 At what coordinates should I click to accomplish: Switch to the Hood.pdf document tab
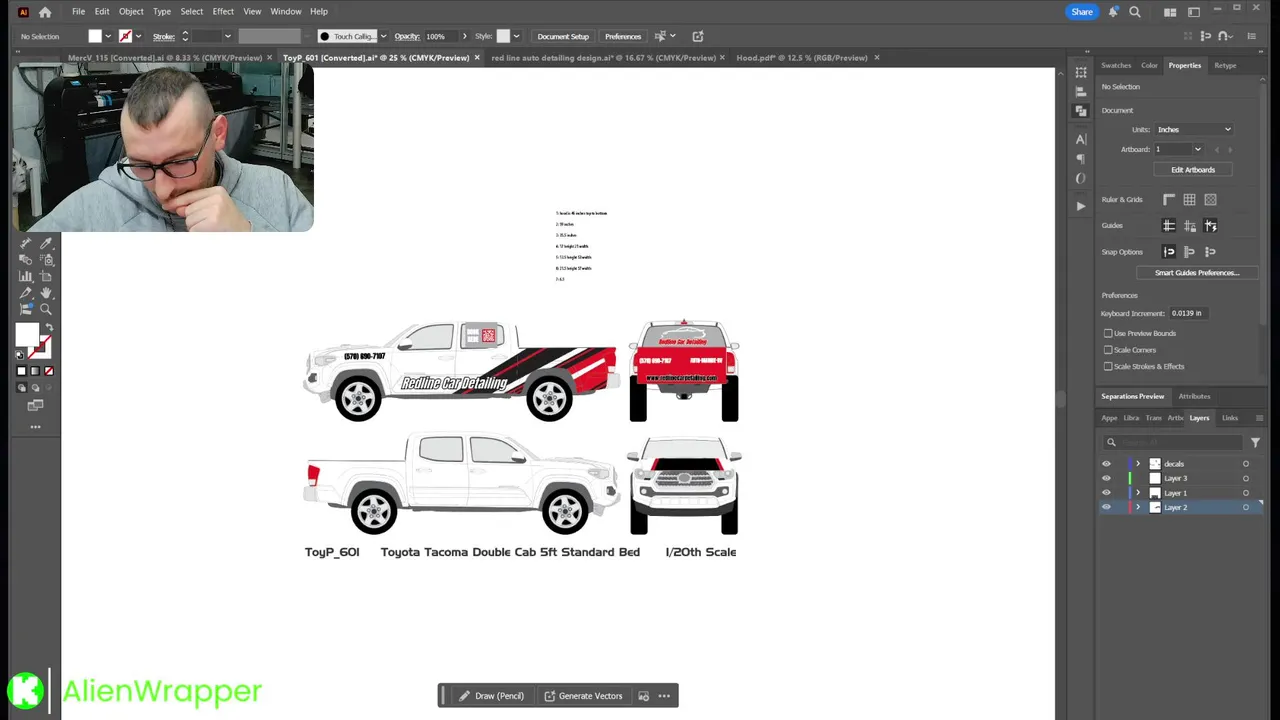coord(802,58)
